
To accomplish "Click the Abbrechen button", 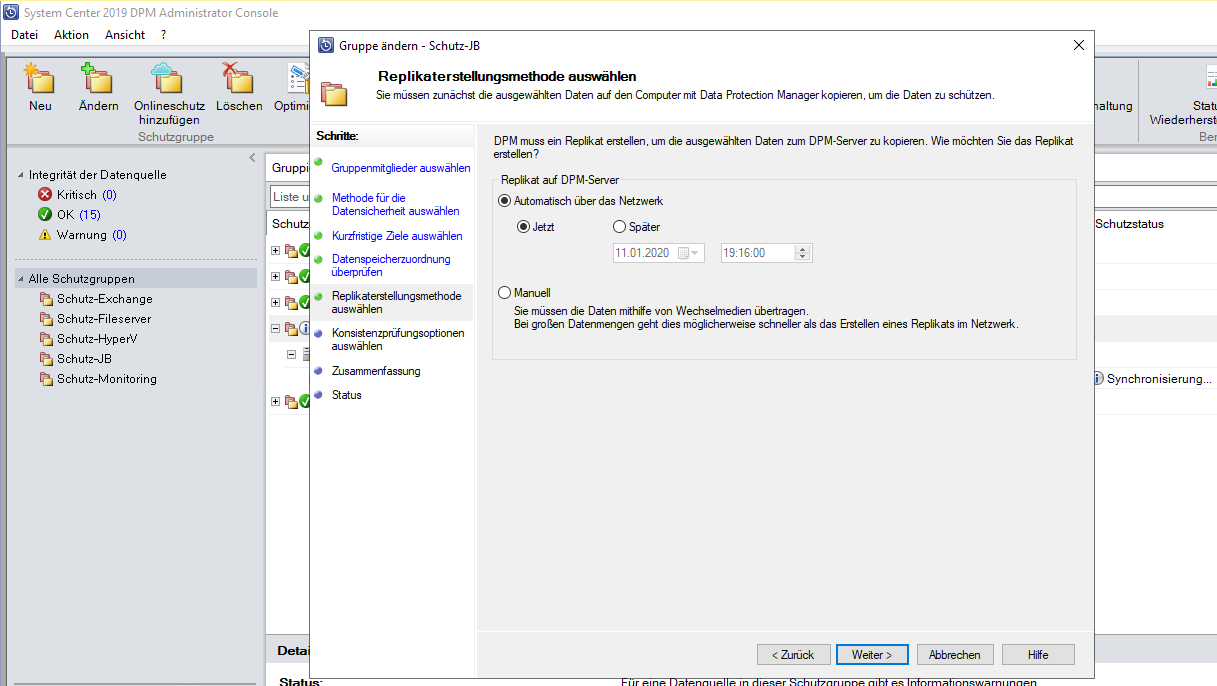I will (x=955, y=655).
